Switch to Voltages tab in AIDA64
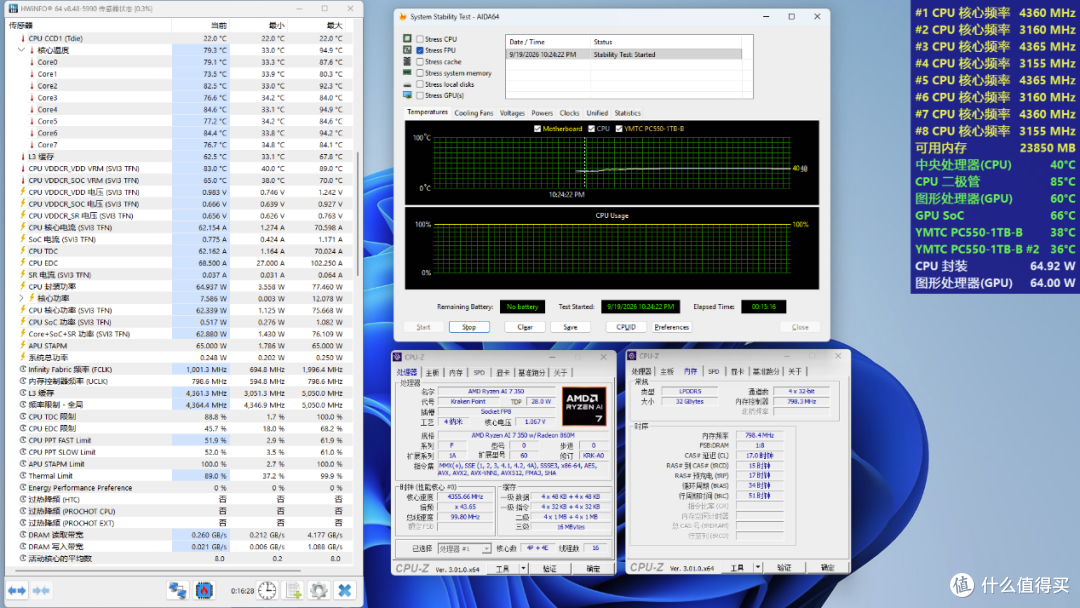This screenshot has height=608, width=1080. (x=512, y=113)
